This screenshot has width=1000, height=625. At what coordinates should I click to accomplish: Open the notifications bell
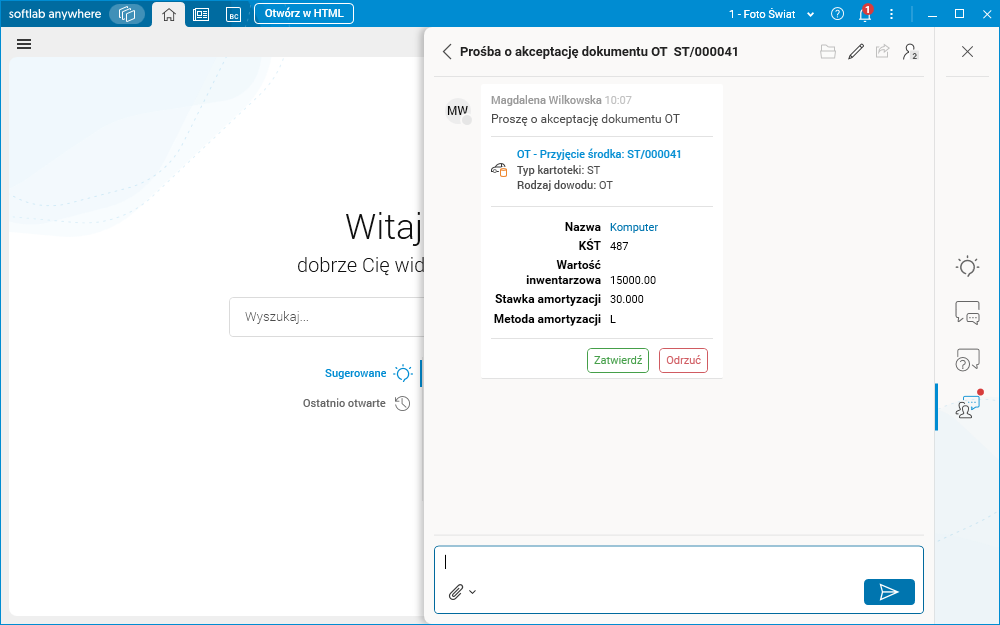(865, 14)
